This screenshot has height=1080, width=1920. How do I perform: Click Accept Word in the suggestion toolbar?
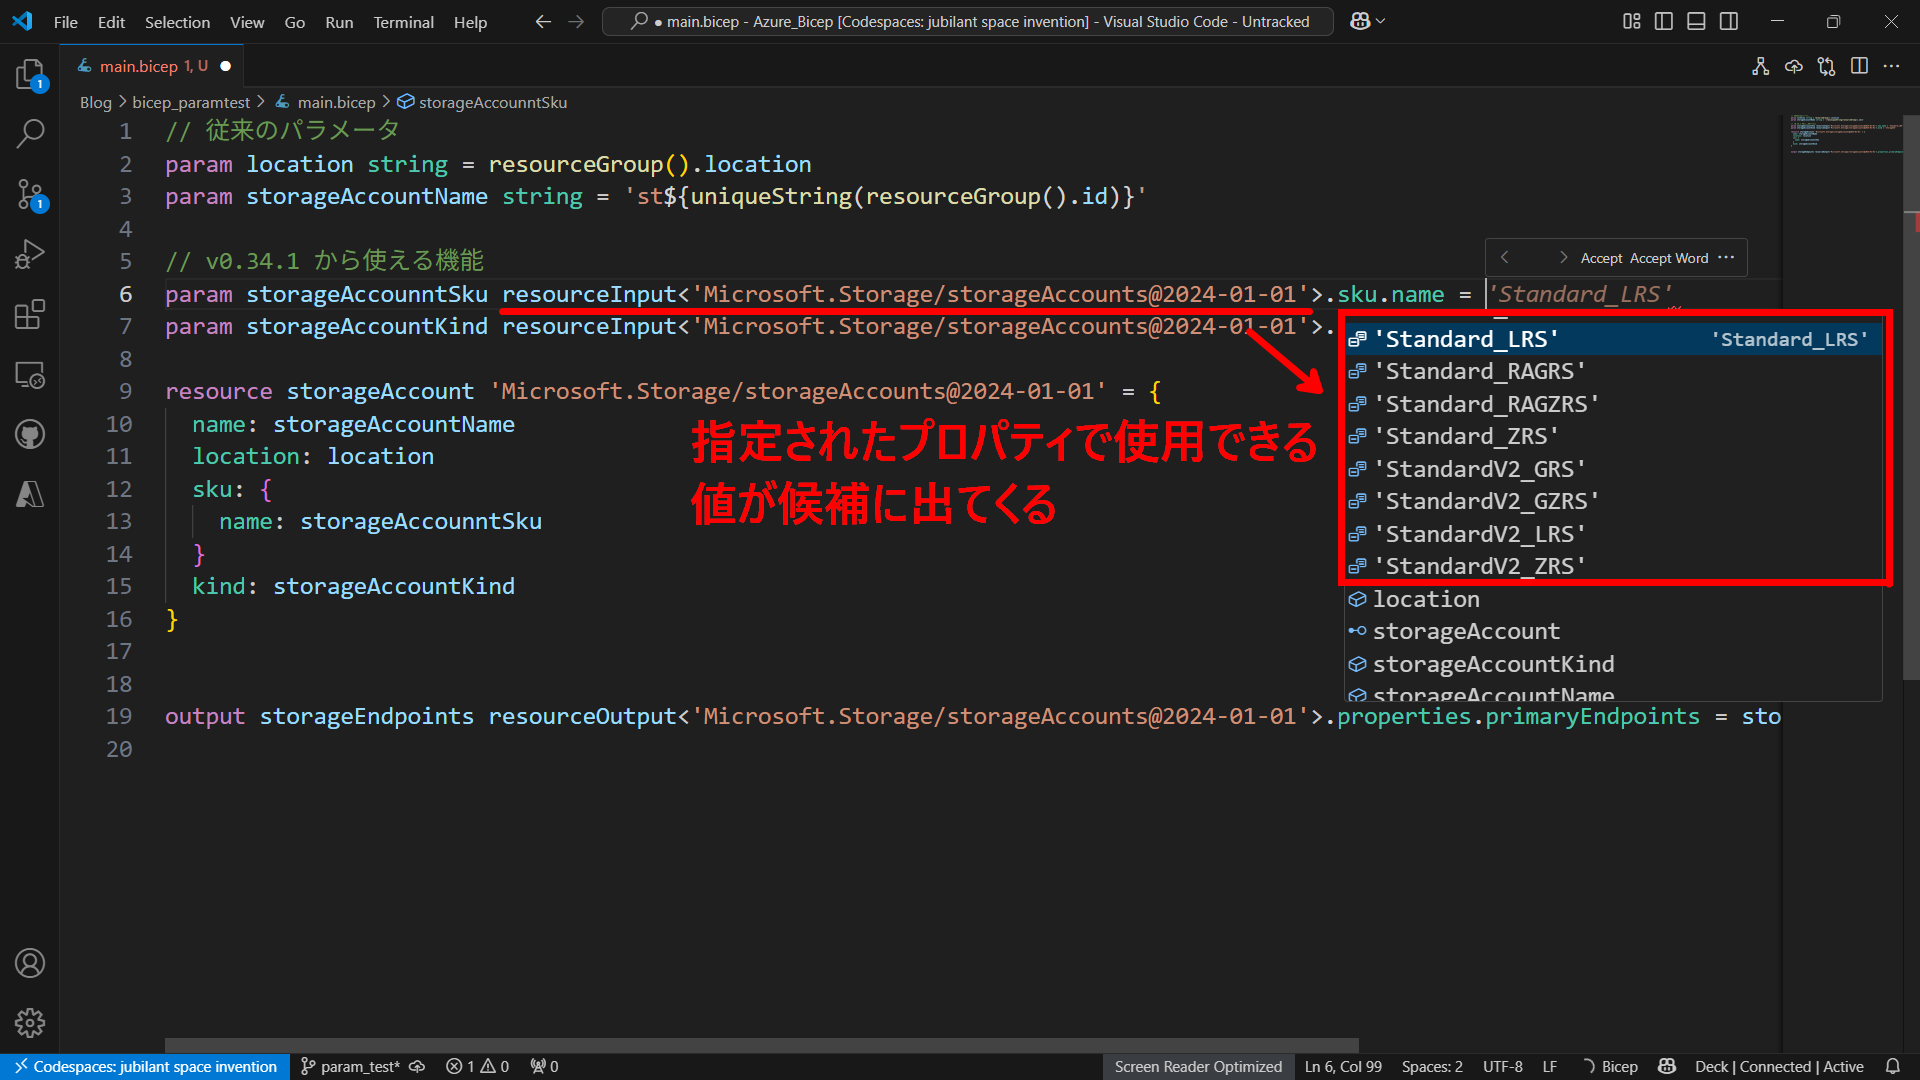tap(1669, 258)
